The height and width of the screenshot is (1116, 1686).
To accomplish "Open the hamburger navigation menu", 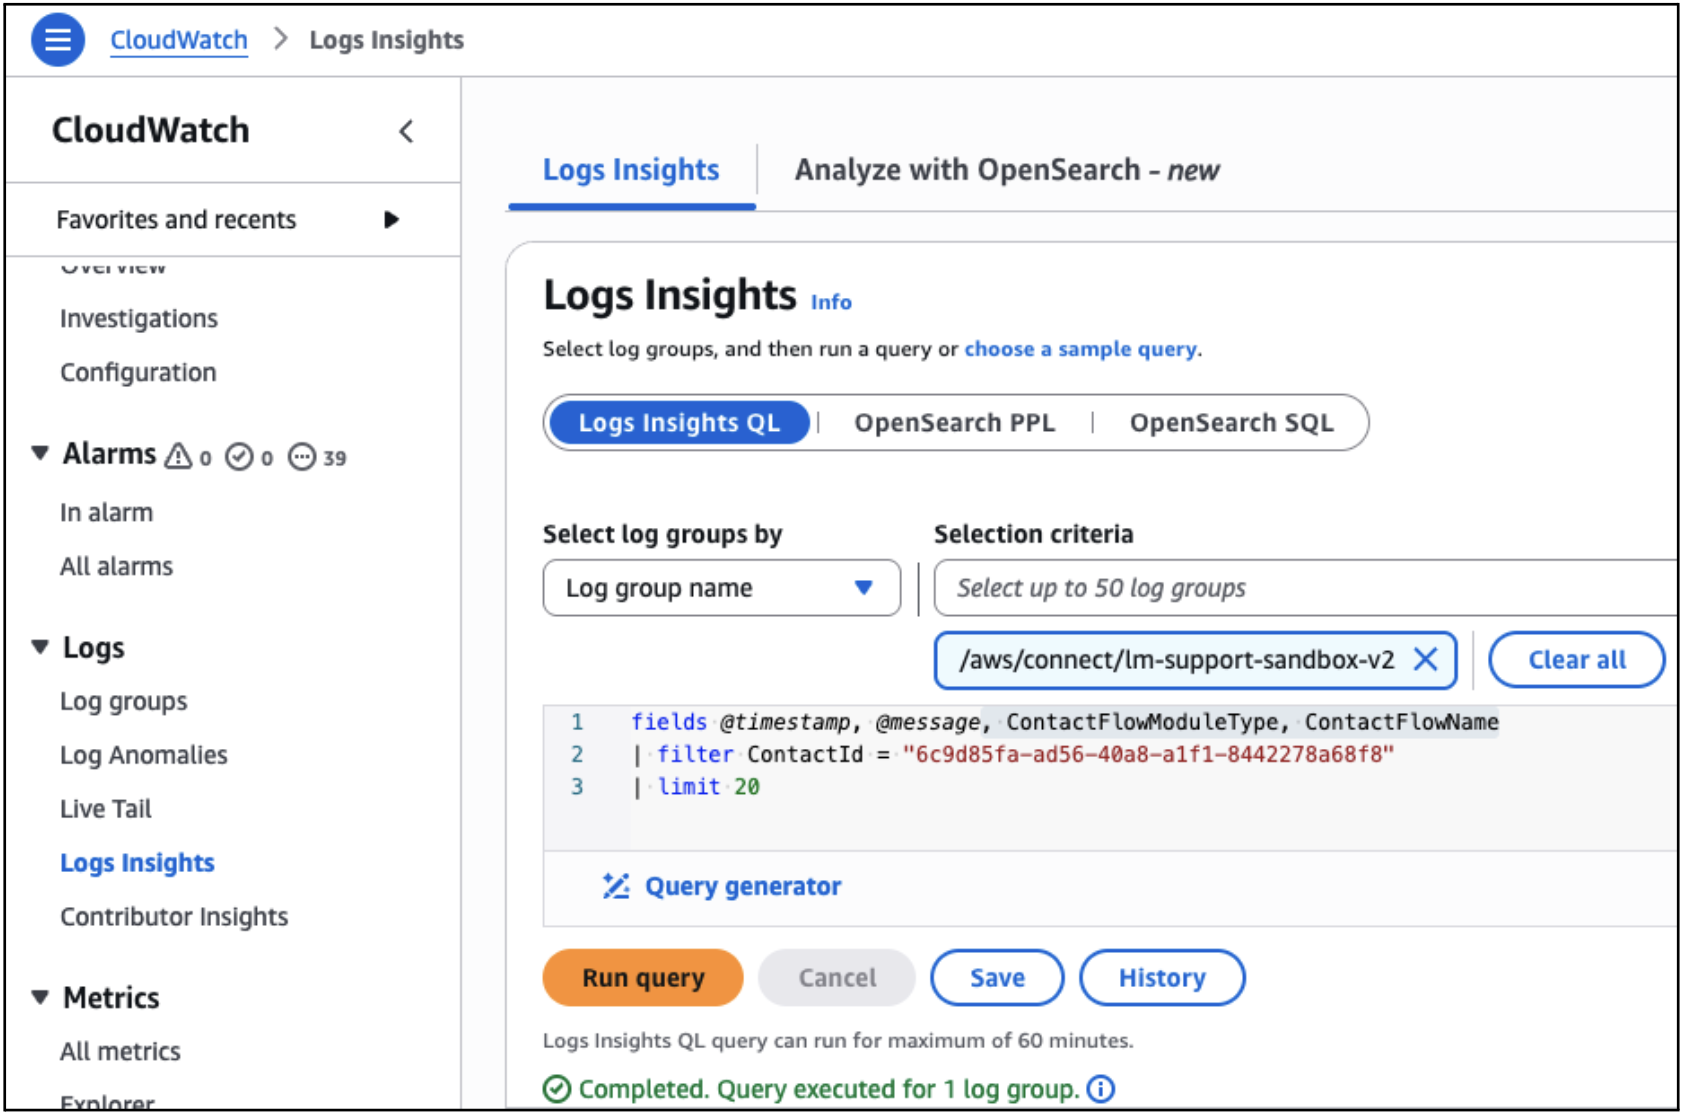I will point(58,40).
